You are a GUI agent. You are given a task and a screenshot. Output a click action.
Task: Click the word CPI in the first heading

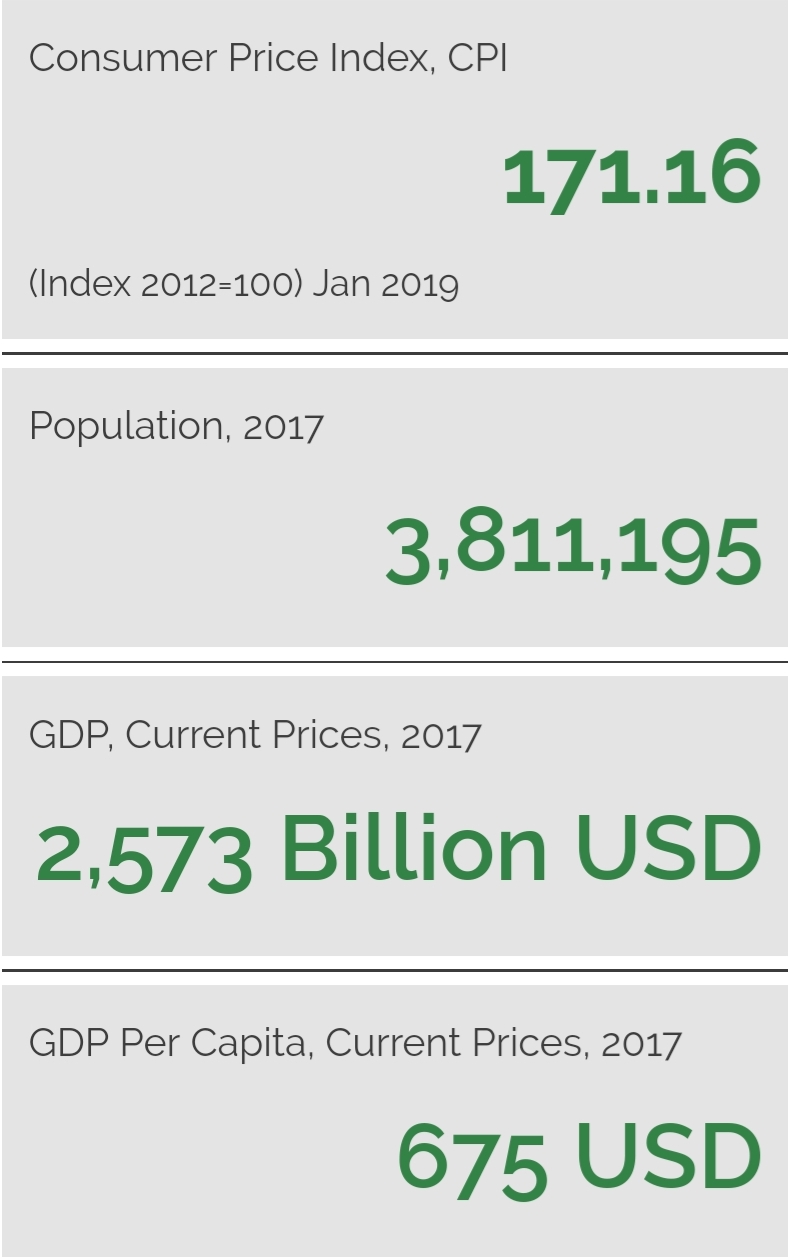pyautogui.click(x=477, y=58)
